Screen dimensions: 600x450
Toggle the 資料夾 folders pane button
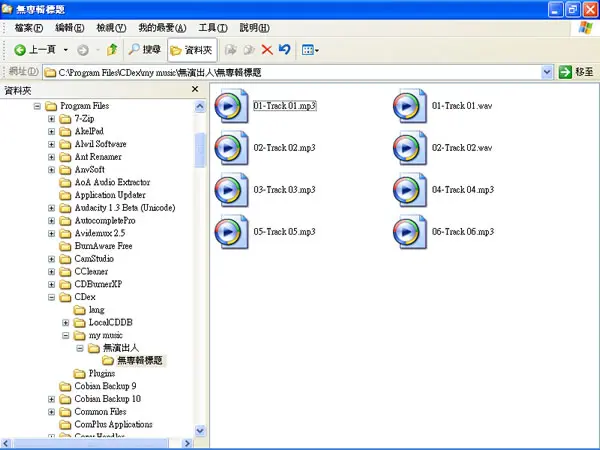pyautogui.click(x=192, y=50)
